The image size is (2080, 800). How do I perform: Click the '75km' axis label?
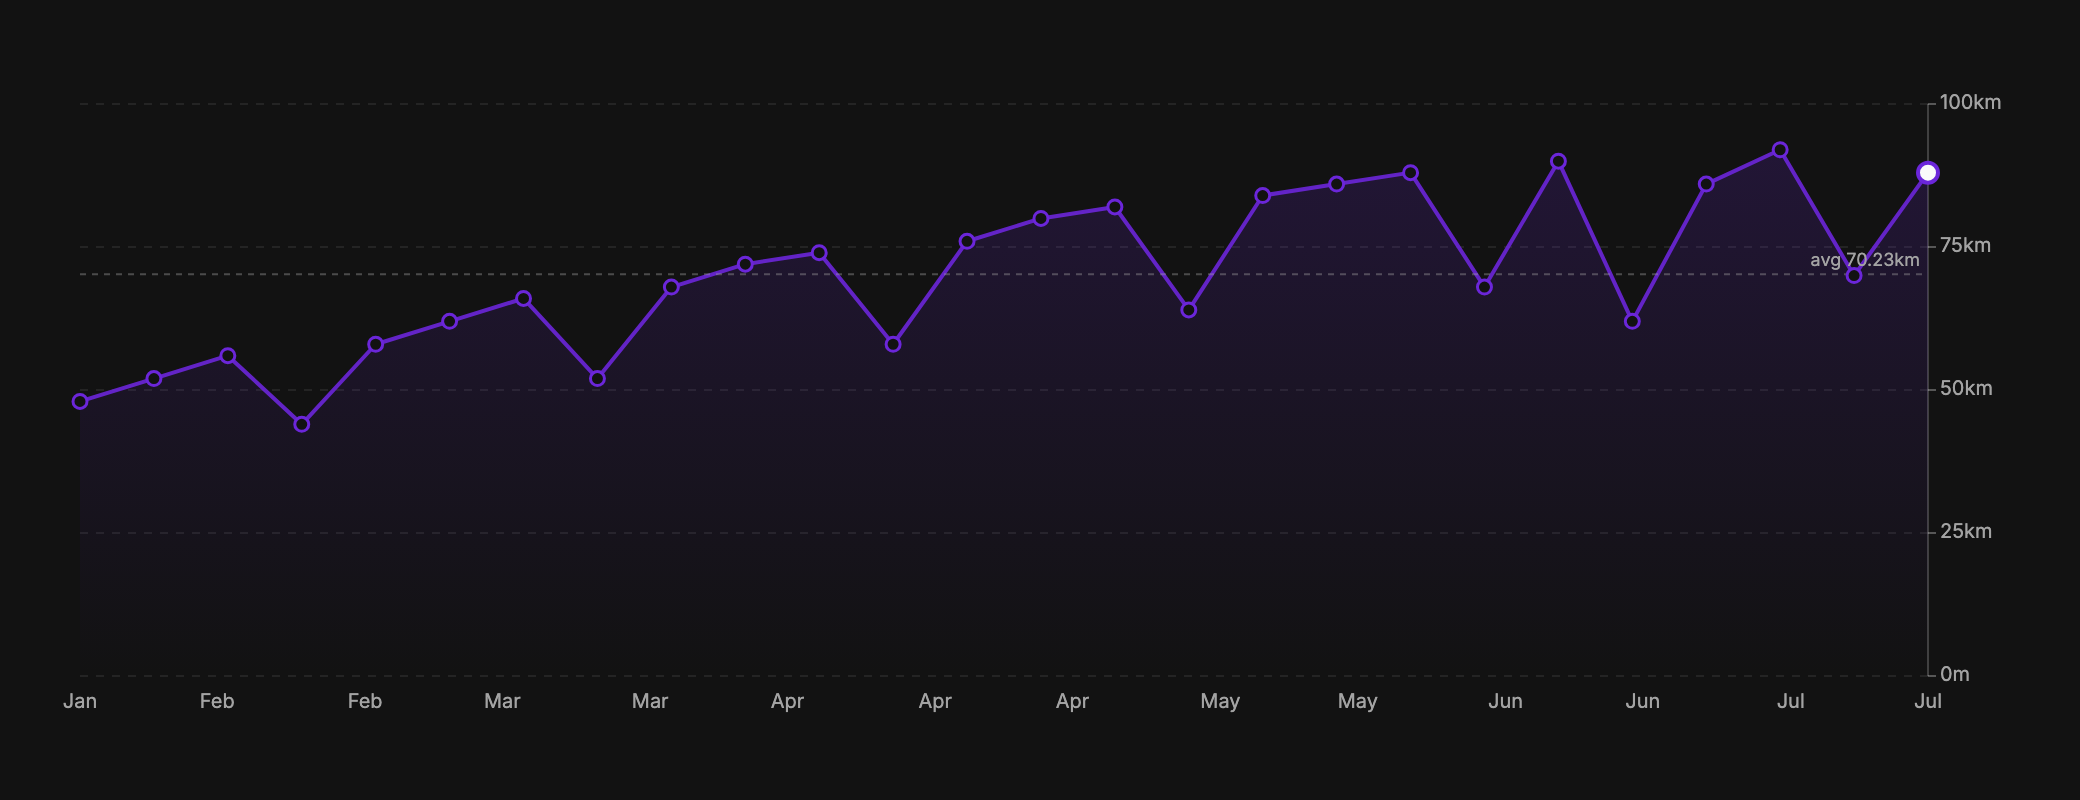click(x=1965, y=245)
